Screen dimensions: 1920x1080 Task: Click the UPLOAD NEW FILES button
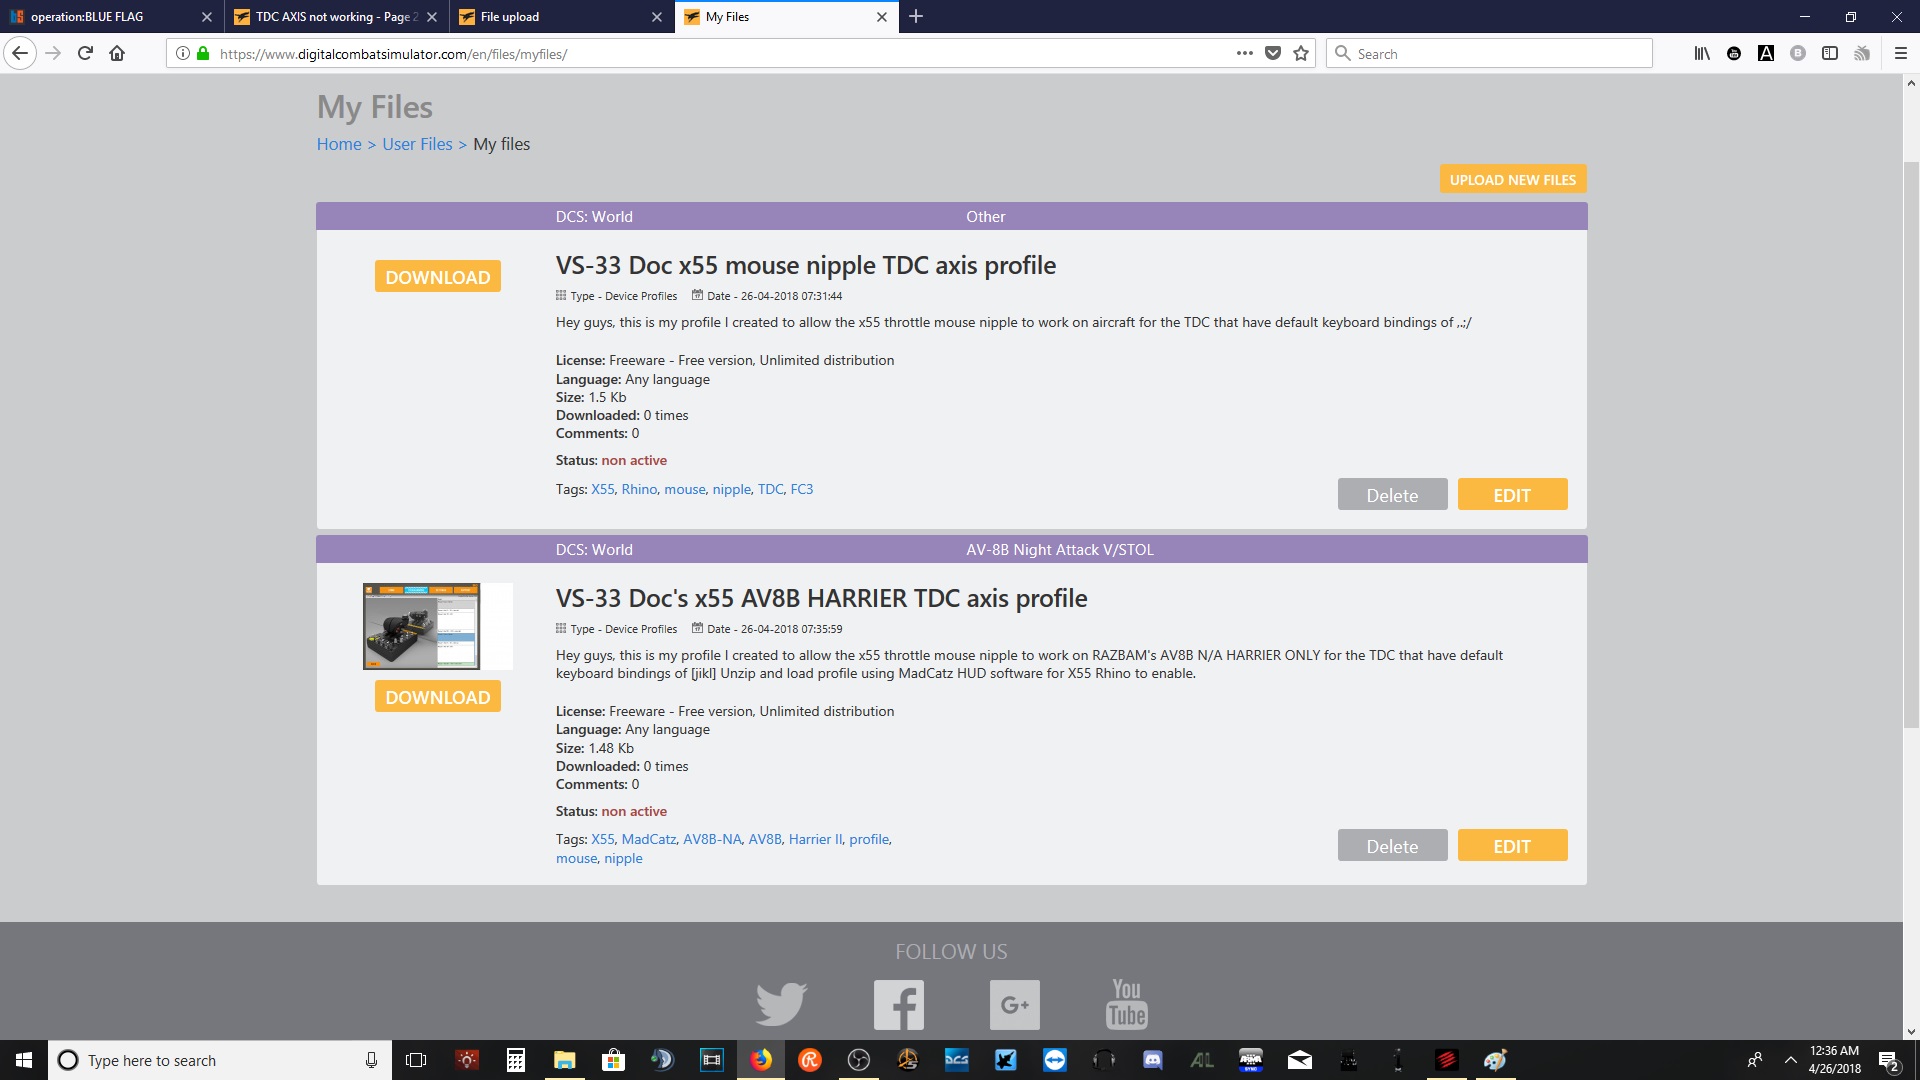coord(1513,180)
